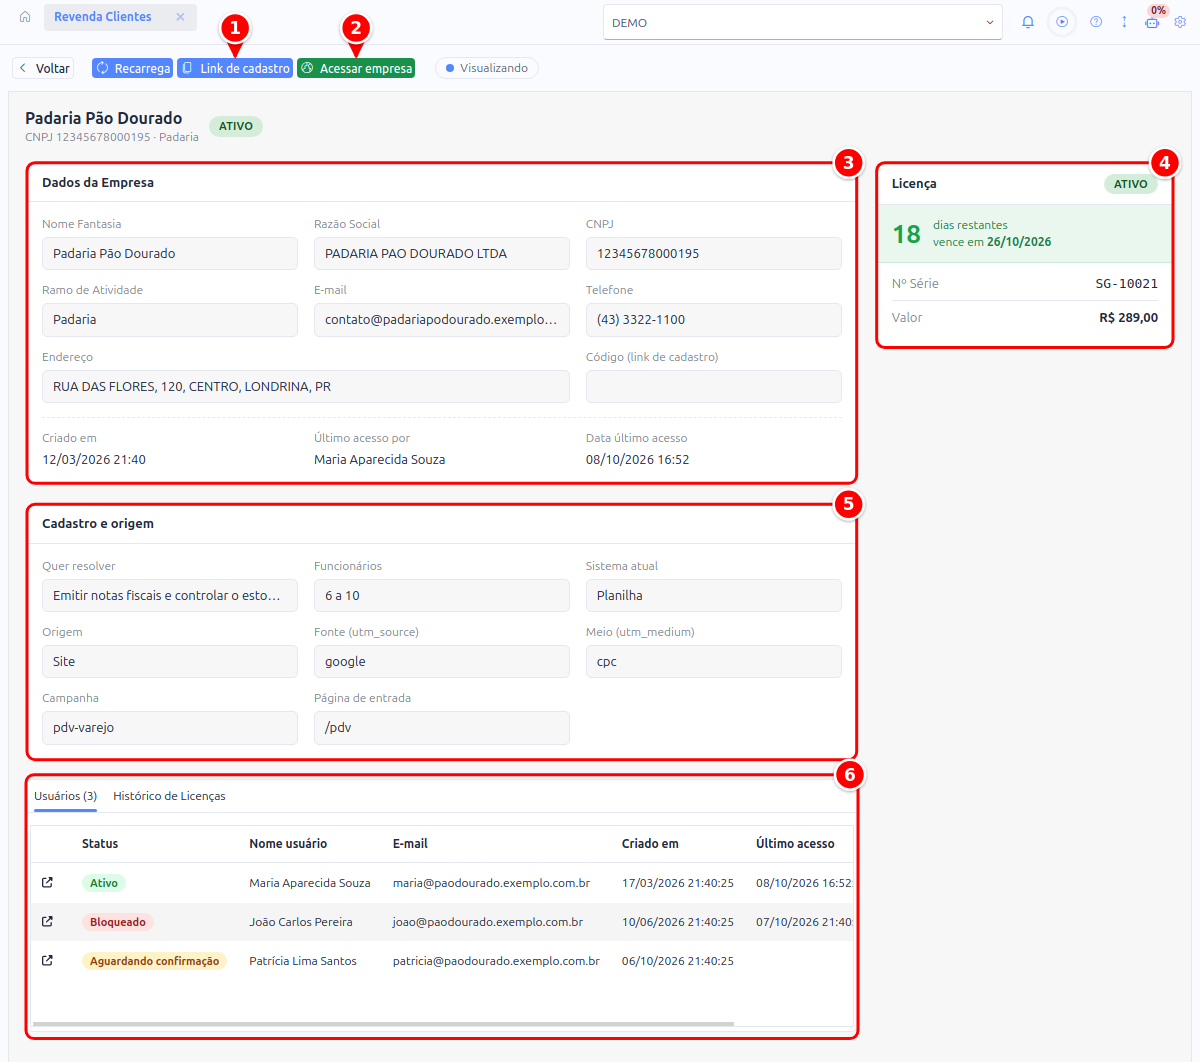
Task: Click the Telefone field
Action: pyautogui.click(x=714, y=320)
